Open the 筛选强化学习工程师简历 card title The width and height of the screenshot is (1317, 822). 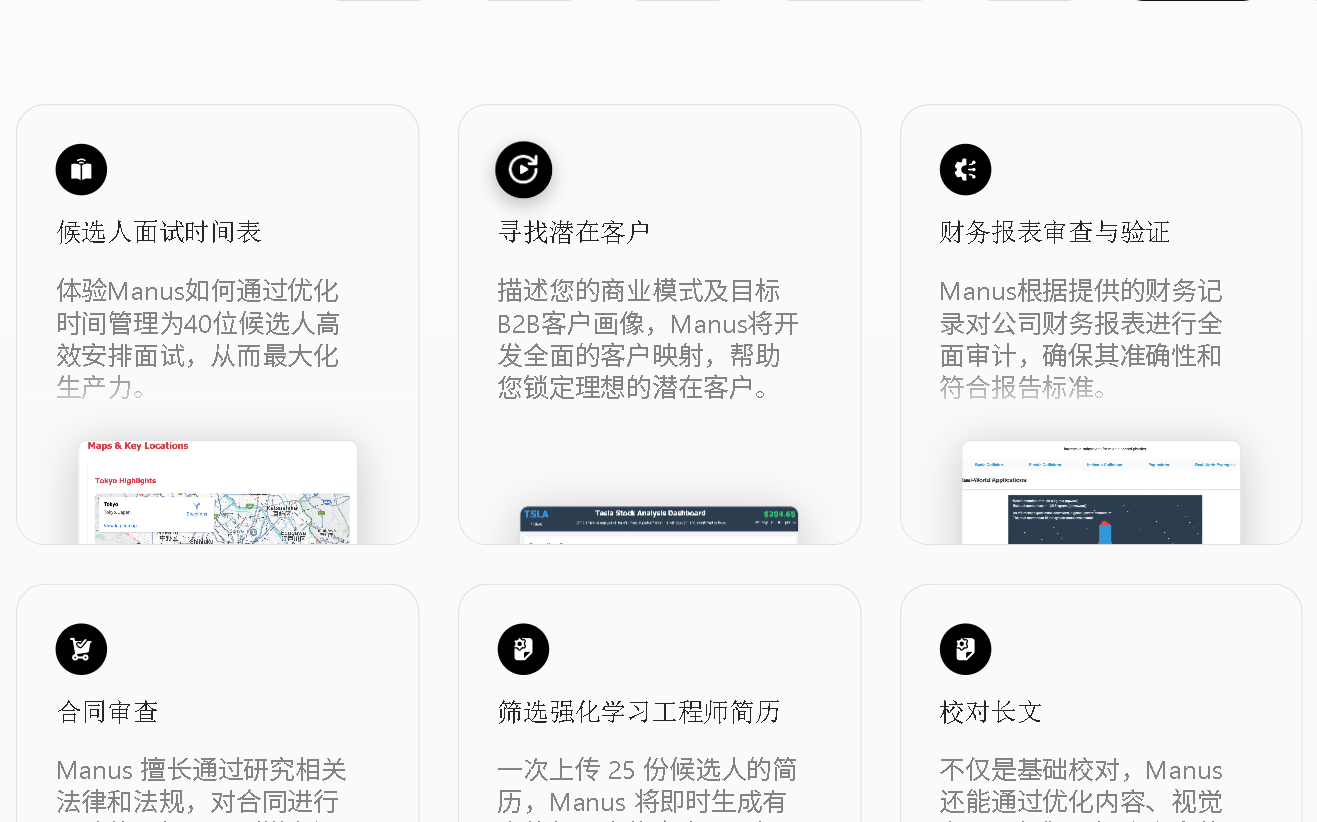pyautogui.click(x=639, y=712)
